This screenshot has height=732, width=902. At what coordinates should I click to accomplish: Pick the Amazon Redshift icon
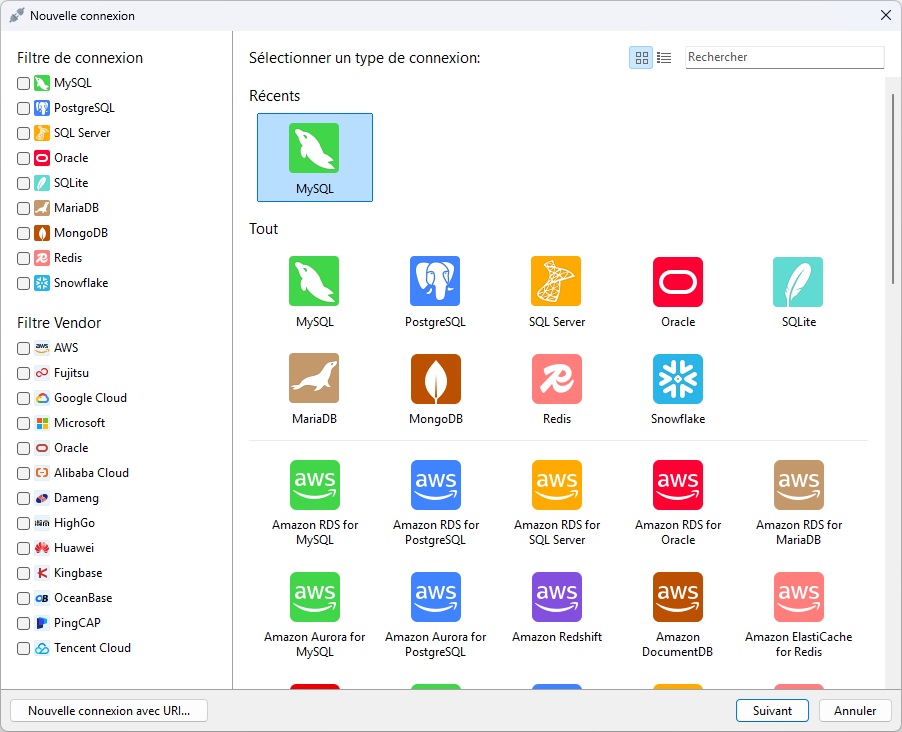click(557, 597)
